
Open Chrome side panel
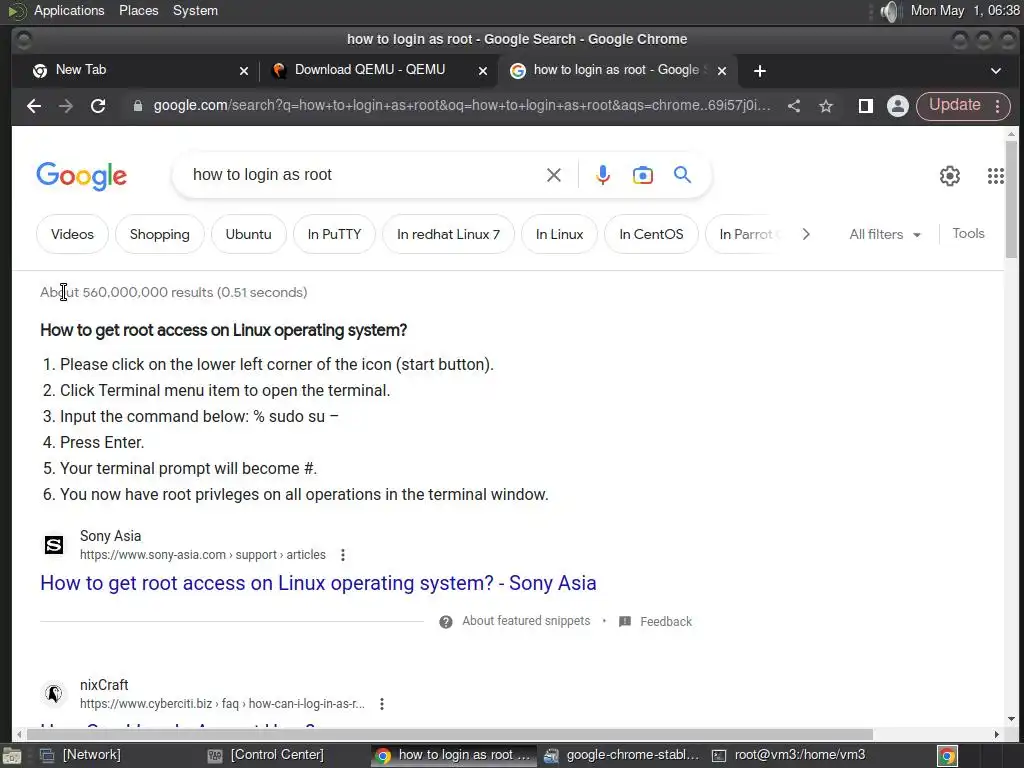[x=865, y=106]
